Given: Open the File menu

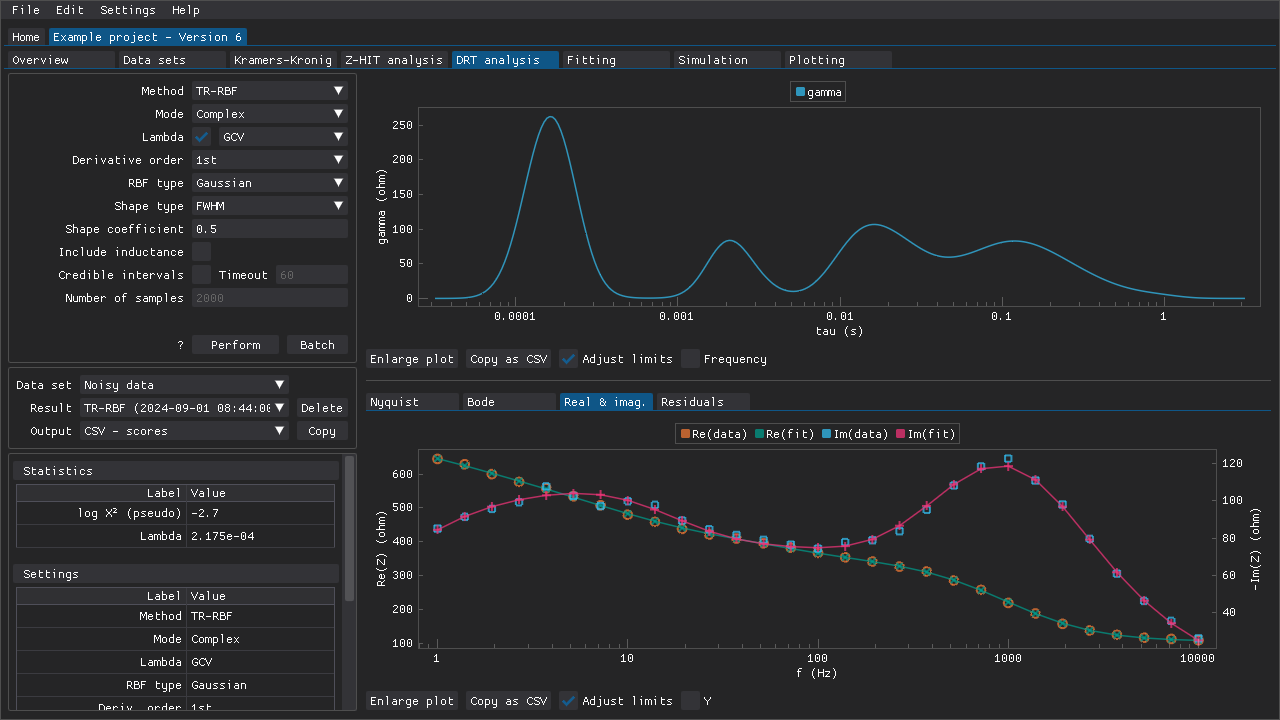Looking at the screenshot, I should [x=26, y=10].
